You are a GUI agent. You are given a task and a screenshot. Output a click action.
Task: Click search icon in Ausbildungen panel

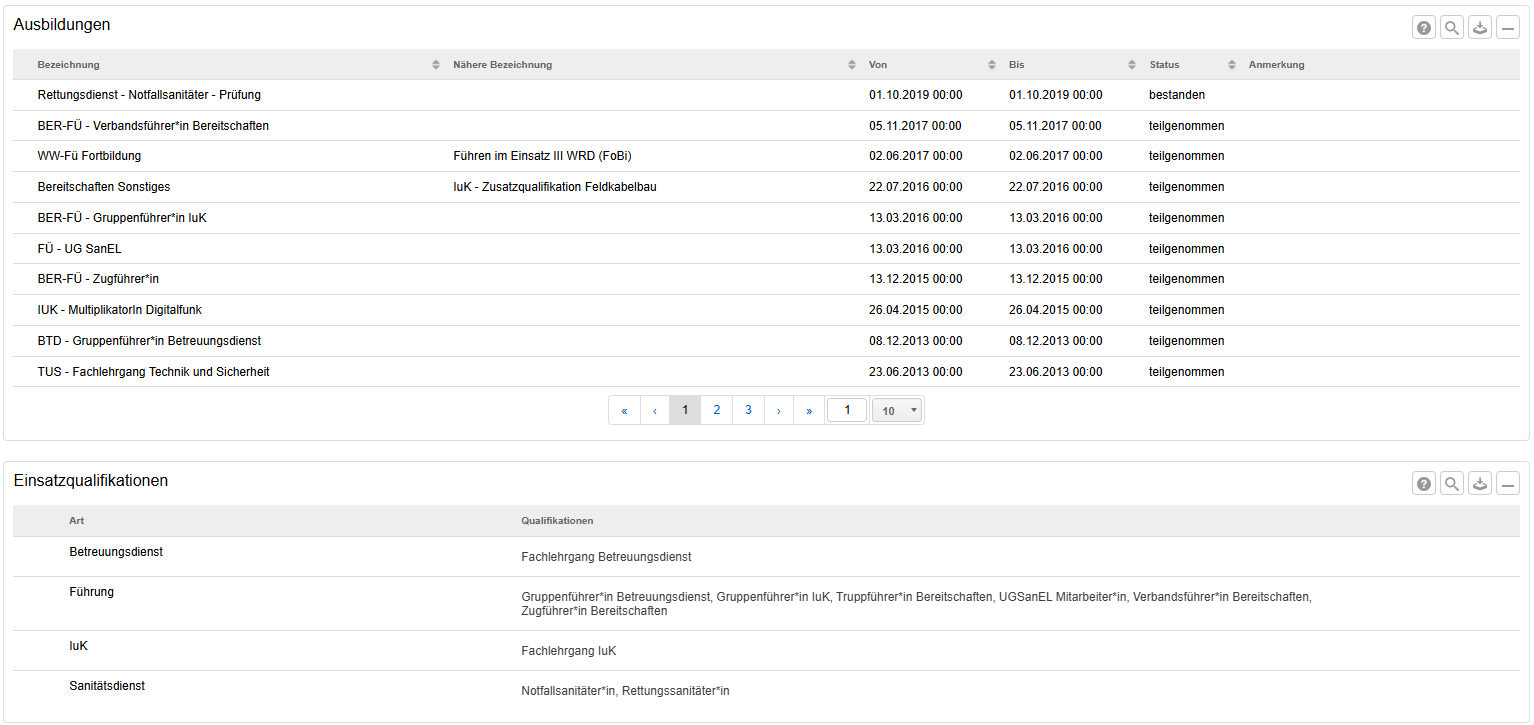(x=1451, y=28)
